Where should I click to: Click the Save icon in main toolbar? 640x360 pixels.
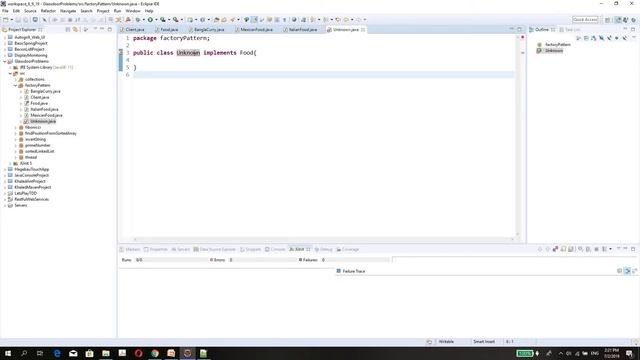click(x=18, y=20)
